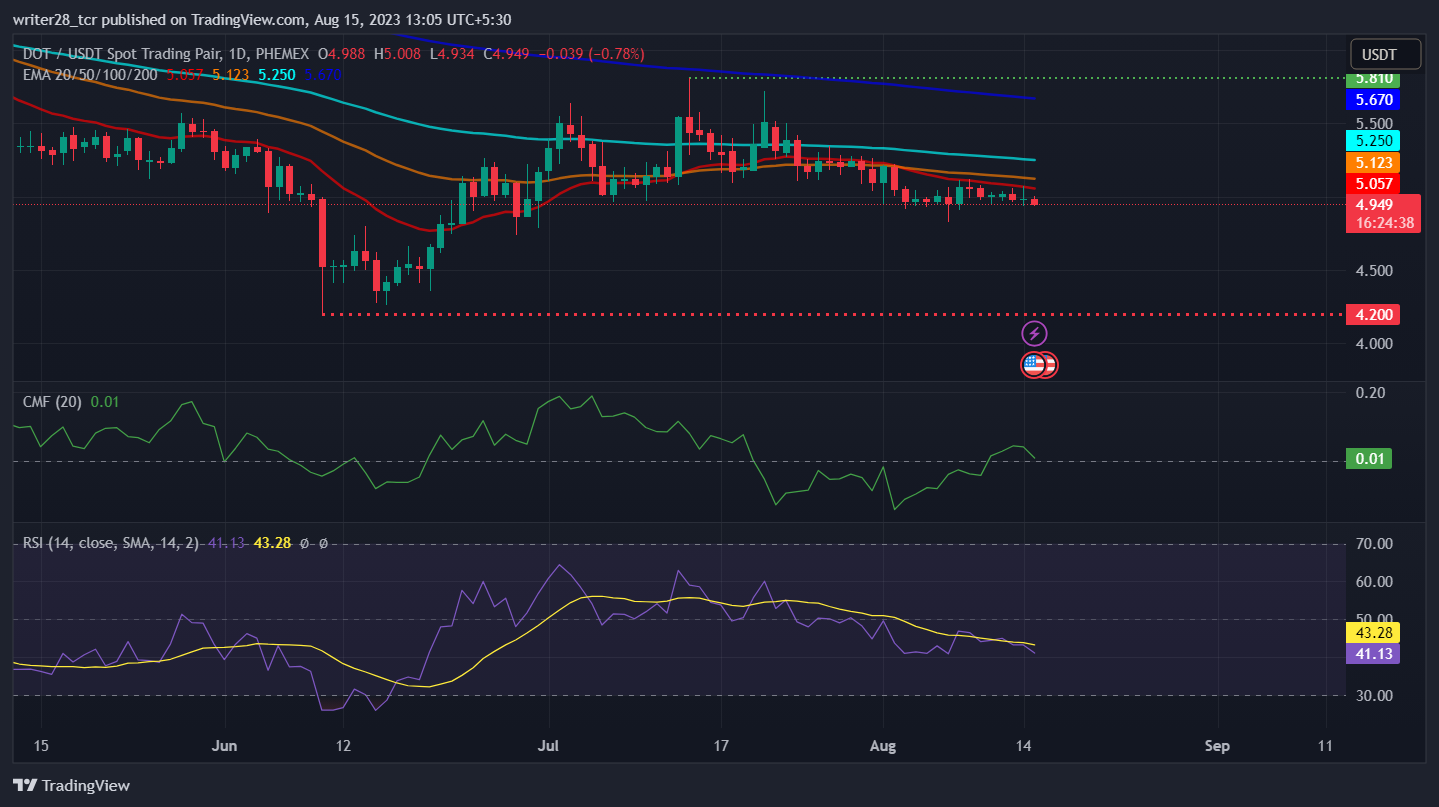
Task: Click the yellow 43.28 value in RSI legend
Action: pos(272,543)
